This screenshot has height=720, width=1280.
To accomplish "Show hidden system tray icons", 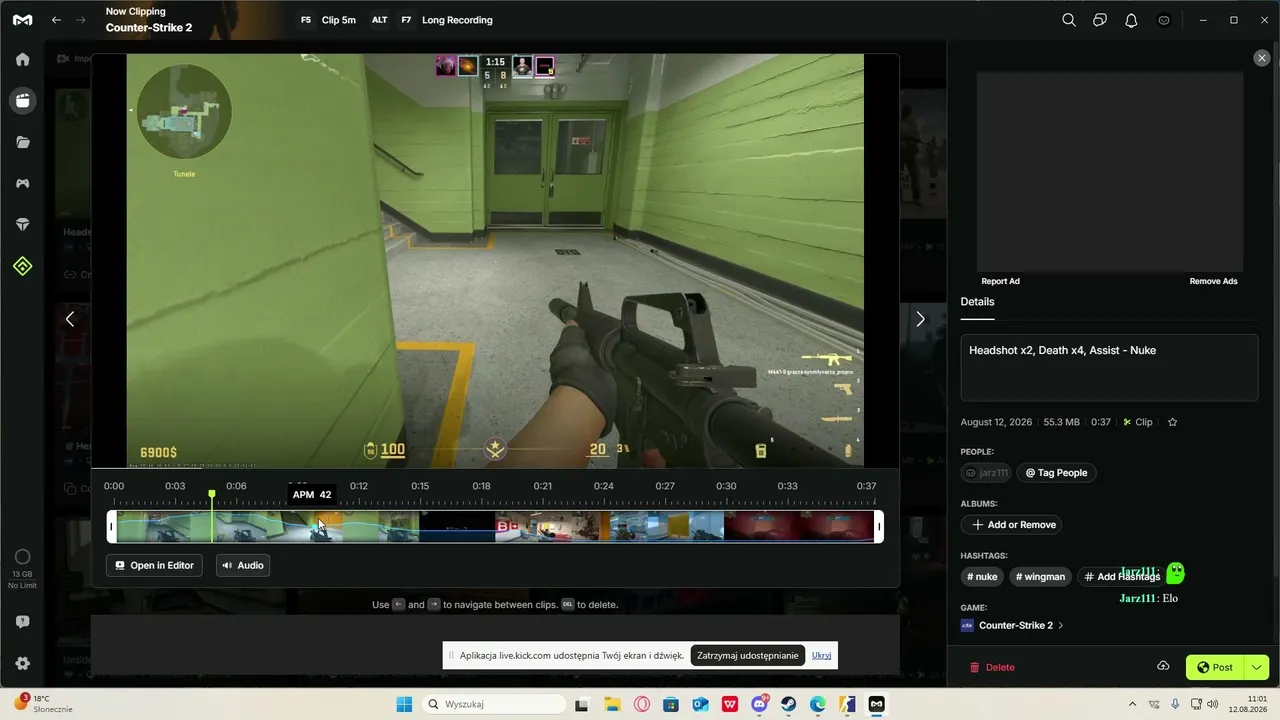I will coord(1132,704).
